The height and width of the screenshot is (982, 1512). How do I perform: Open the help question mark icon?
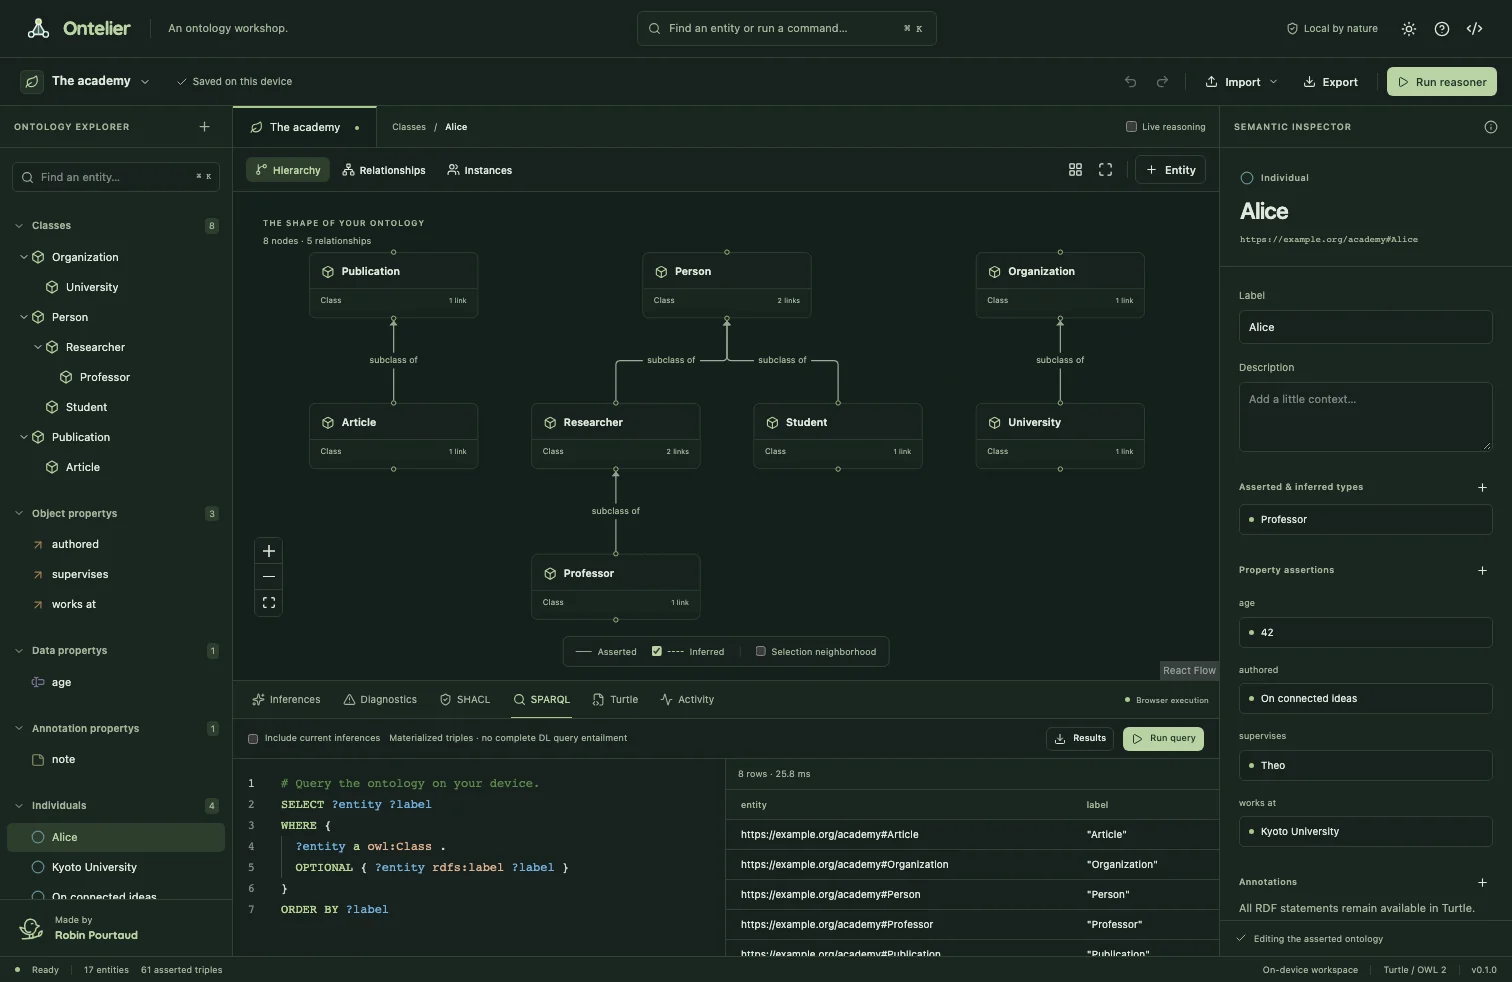point(1442,29)
